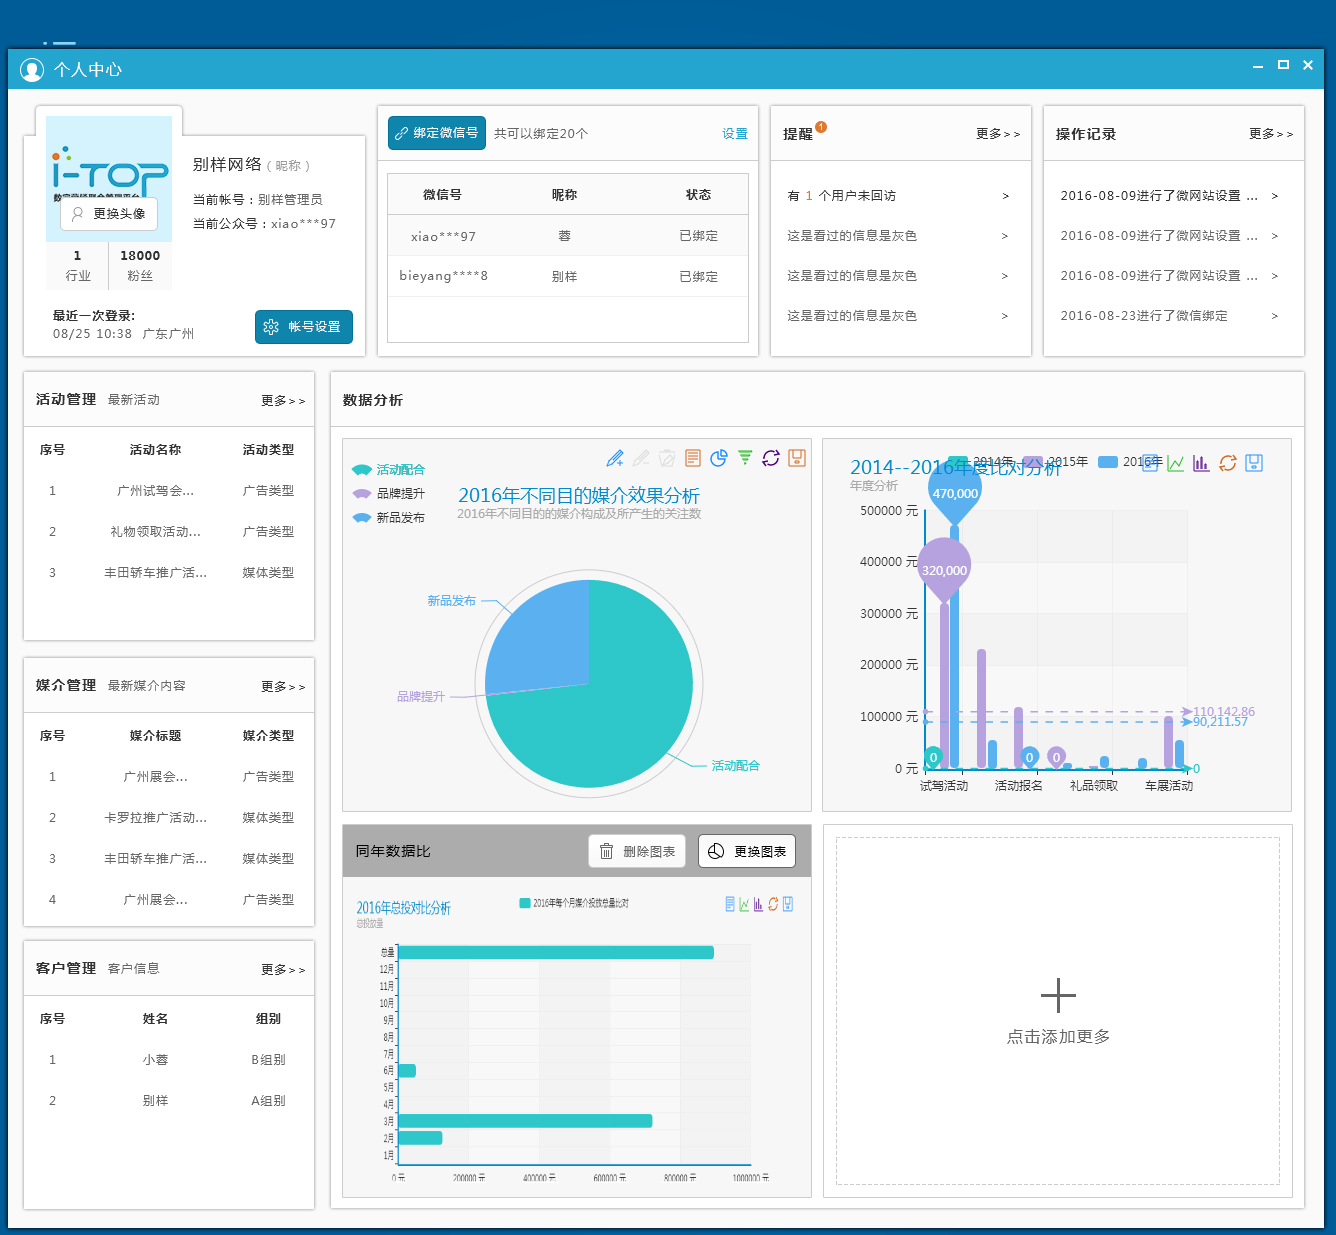
Task: Open data view icon on 2016年总投对比分析 chart
Action: pos(730,904)
